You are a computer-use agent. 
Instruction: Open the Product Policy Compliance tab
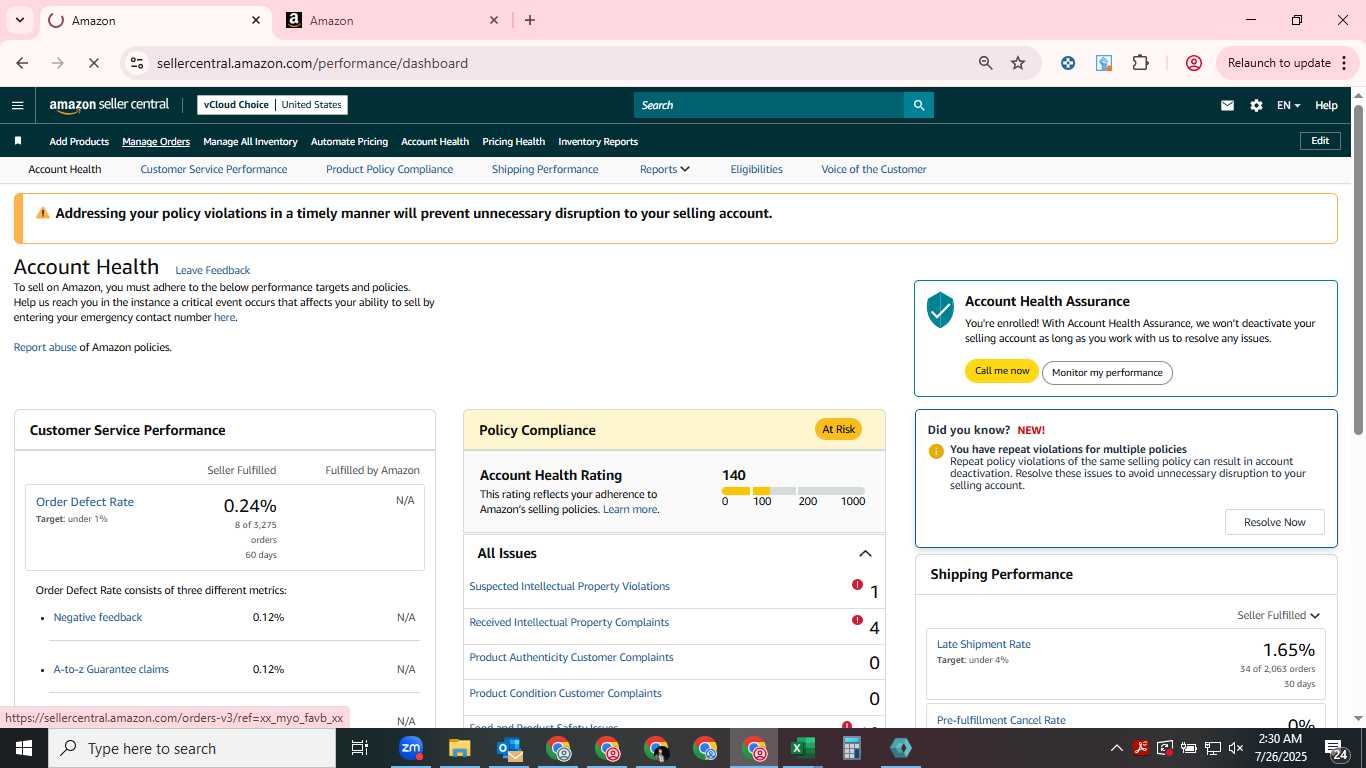click(389, 169)
